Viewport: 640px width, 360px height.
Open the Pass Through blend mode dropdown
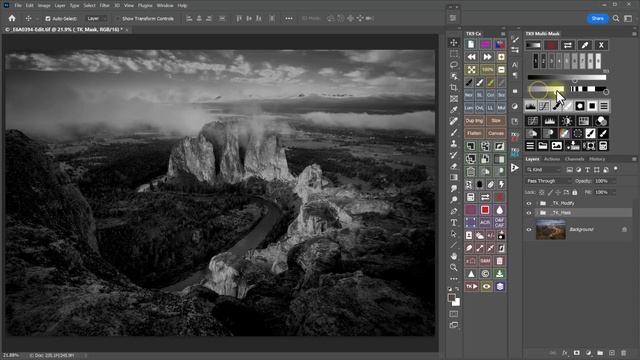coord(548,181)
